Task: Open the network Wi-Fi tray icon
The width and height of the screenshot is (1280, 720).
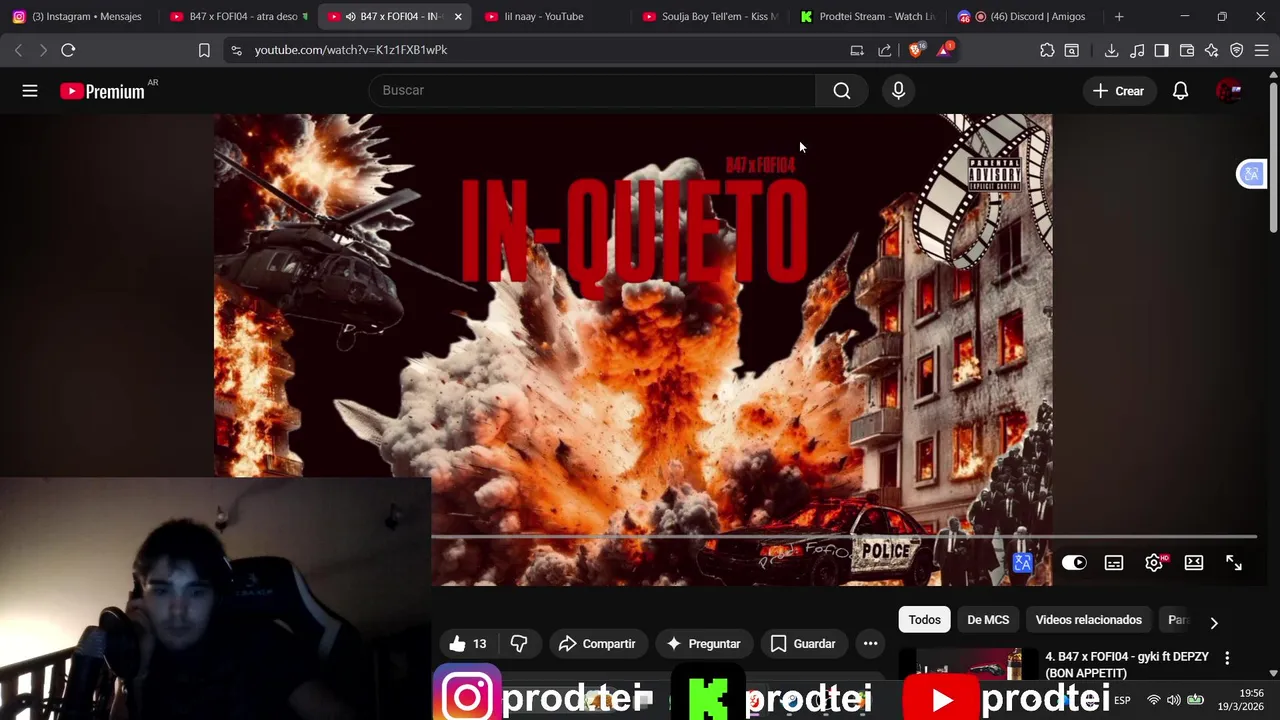Action: click(x=1153, y=700)
